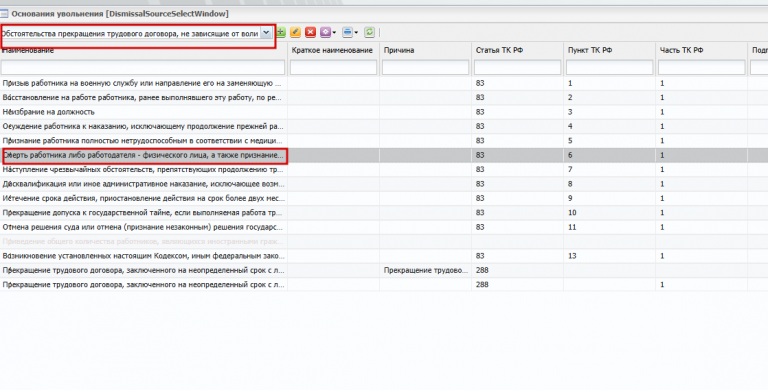Screen dimensions: 768x390
Task: Select row 'Дисквалификация или иное административное наказание'
Action: (384, 184)
